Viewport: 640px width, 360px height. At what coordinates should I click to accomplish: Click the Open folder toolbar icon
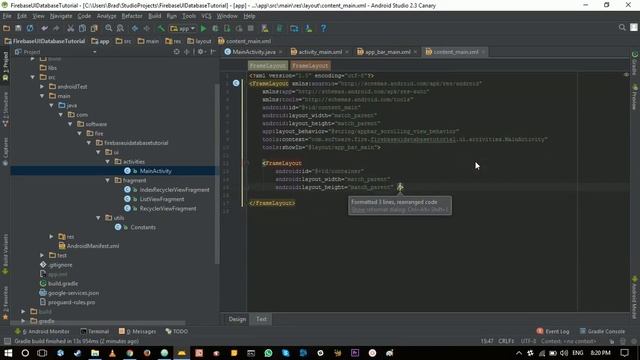tap(7, 29)
